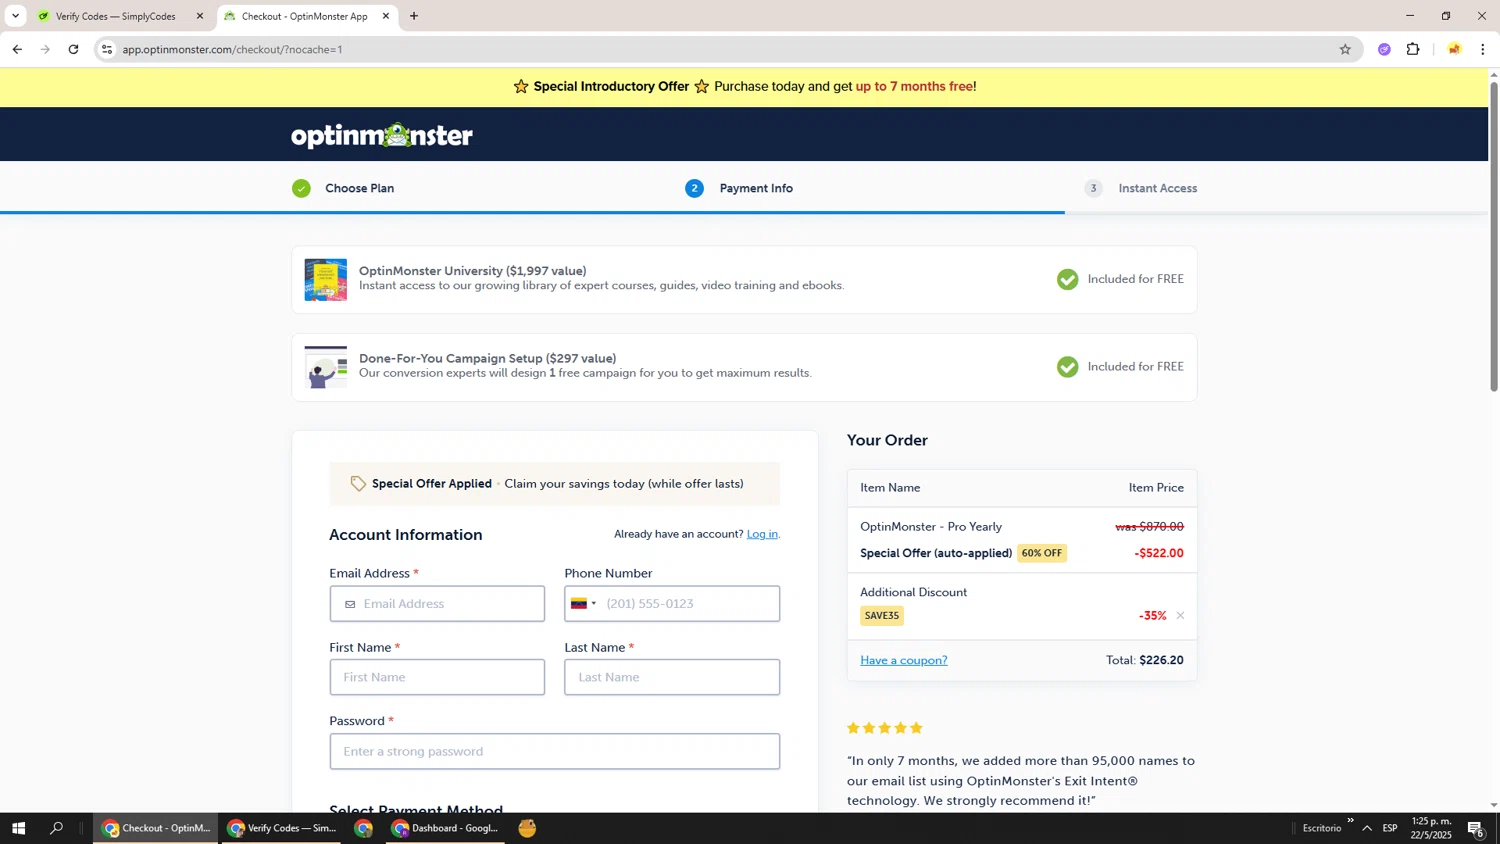Image resolution: width=1500 pixels, height=844 pixels.
Task: Focus the Last Name field
Action: [x=672, y=677]
